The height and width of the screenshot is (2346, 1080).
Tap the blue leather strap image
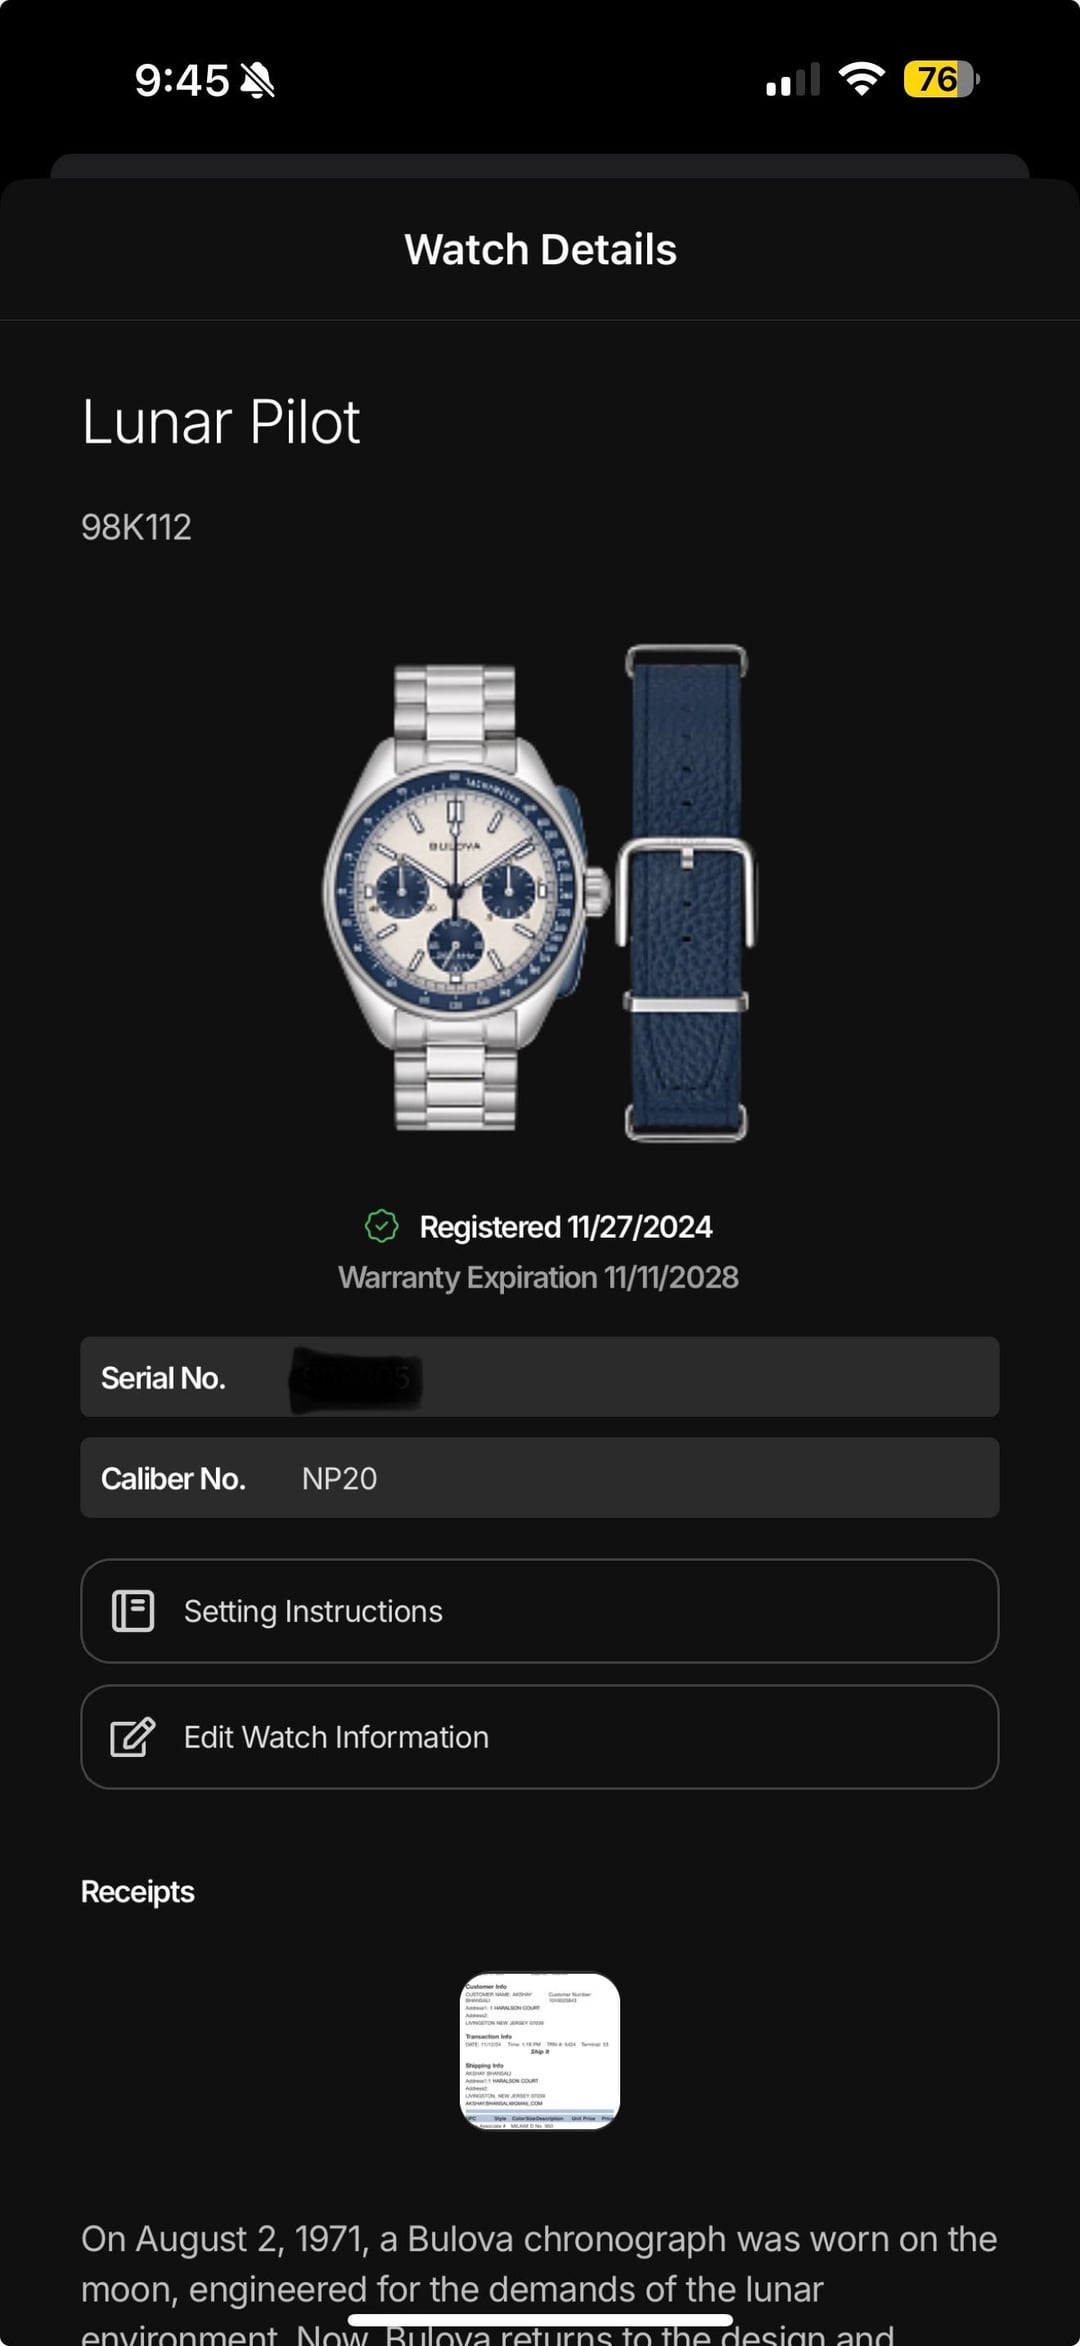(686, 893)
